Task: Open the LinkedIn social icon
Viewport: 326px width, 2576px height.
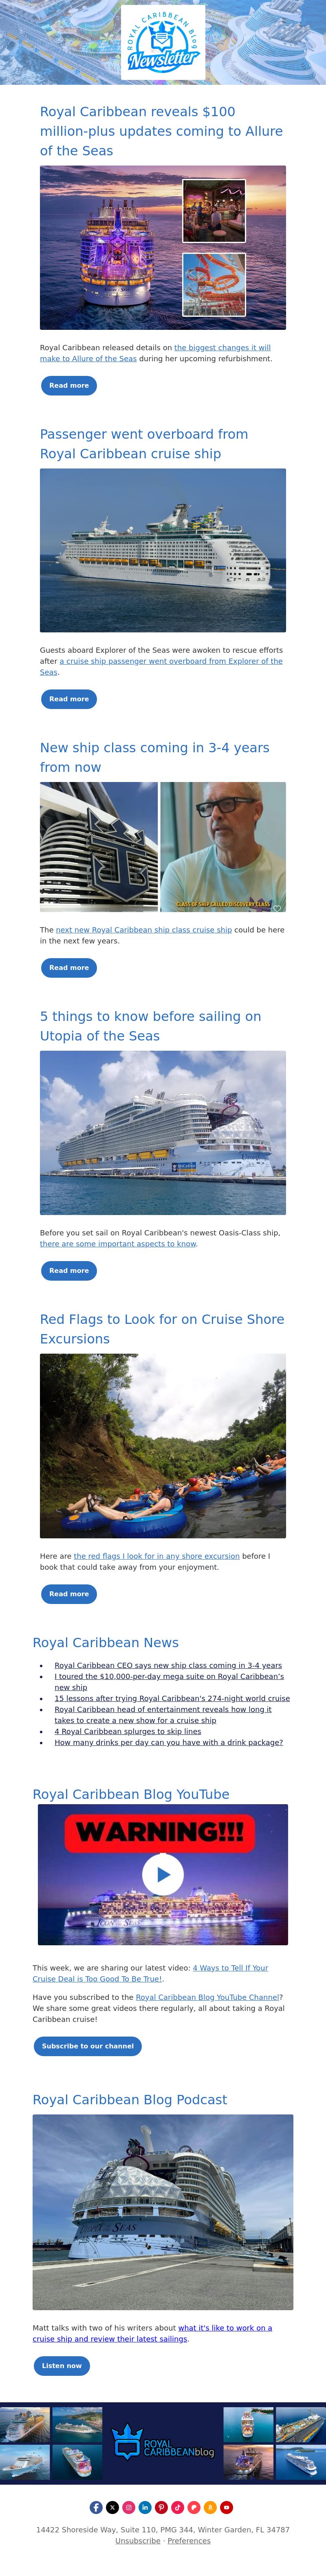Action: (x=145, y=2507)
